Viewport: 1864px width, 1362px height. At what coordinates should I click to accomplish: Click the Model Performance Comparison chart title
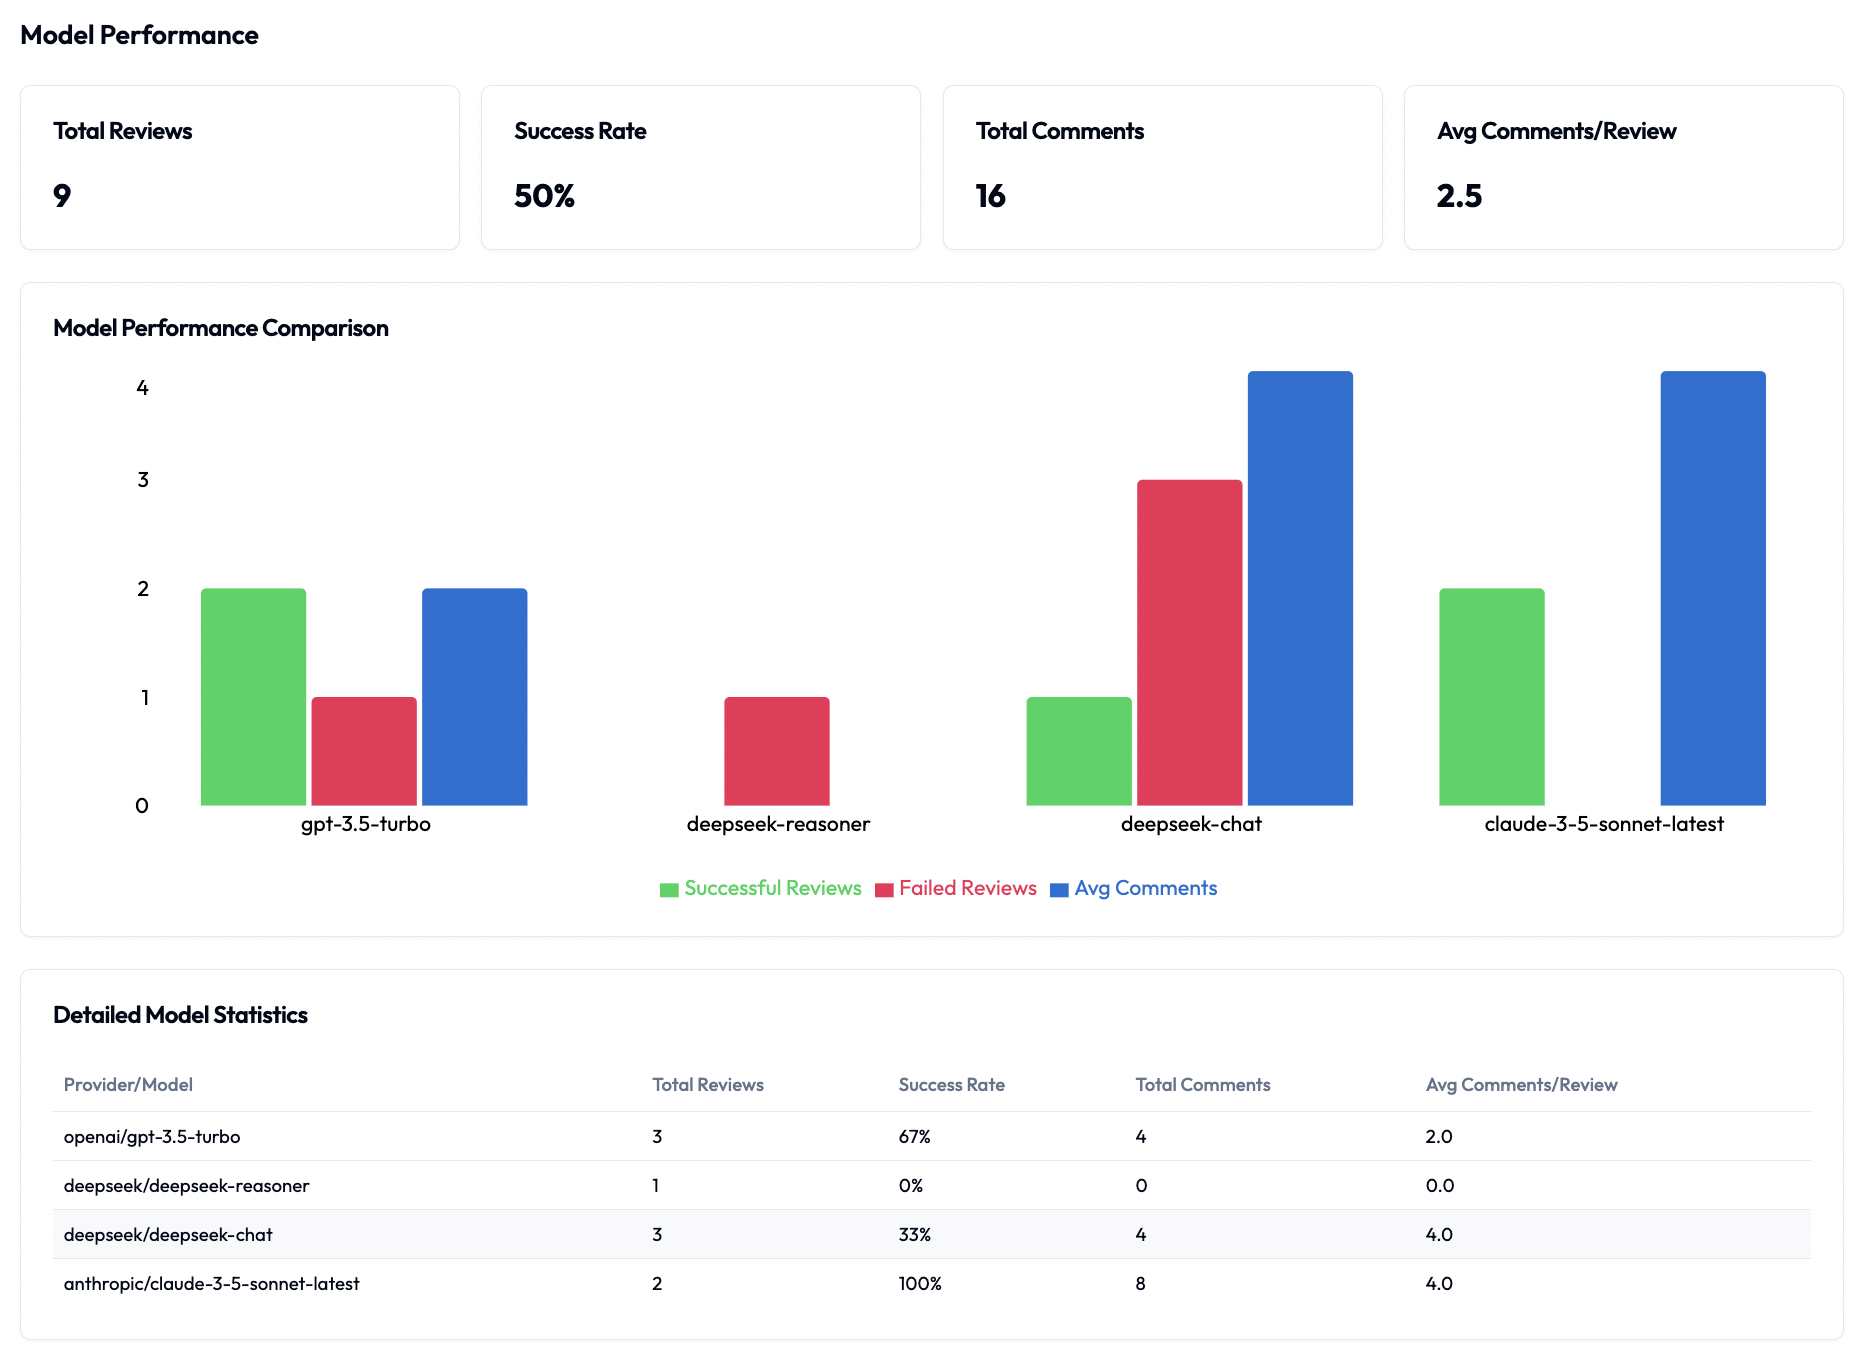tap(220, 328)
